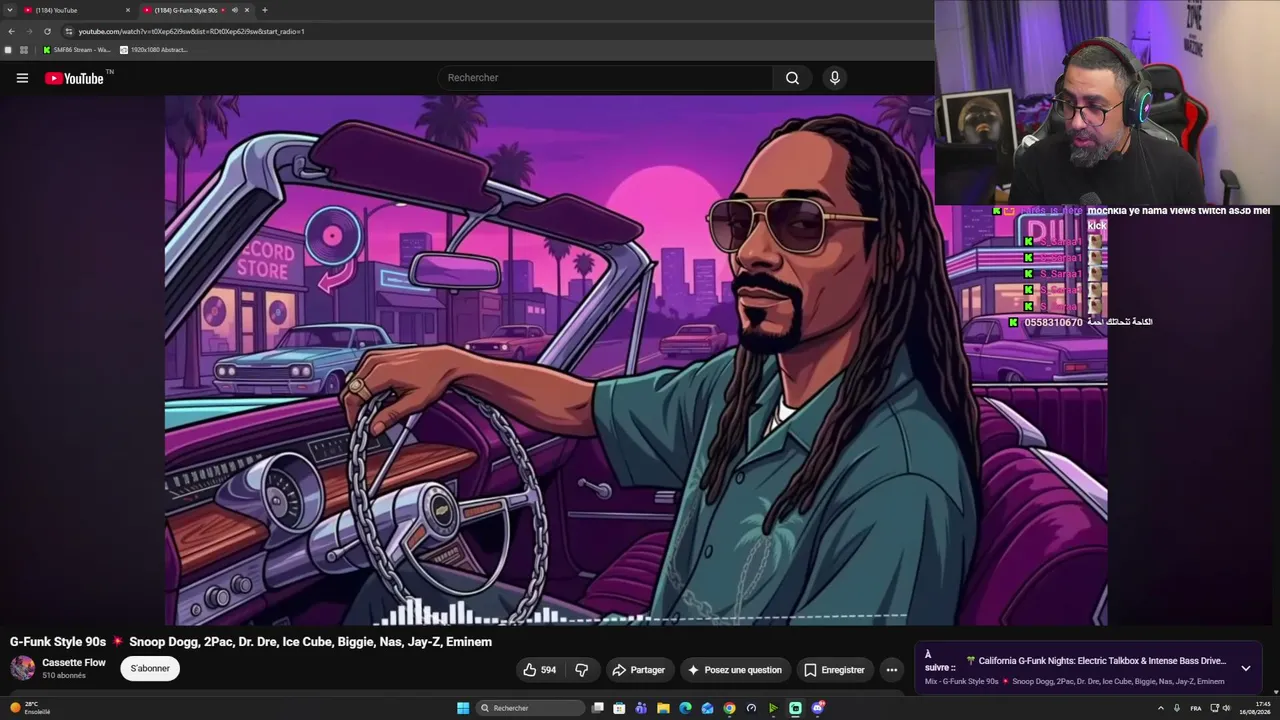Viewport: 1280px width, 720px height.
Task: View site information for youtube.com
Action: click(68, 31)
